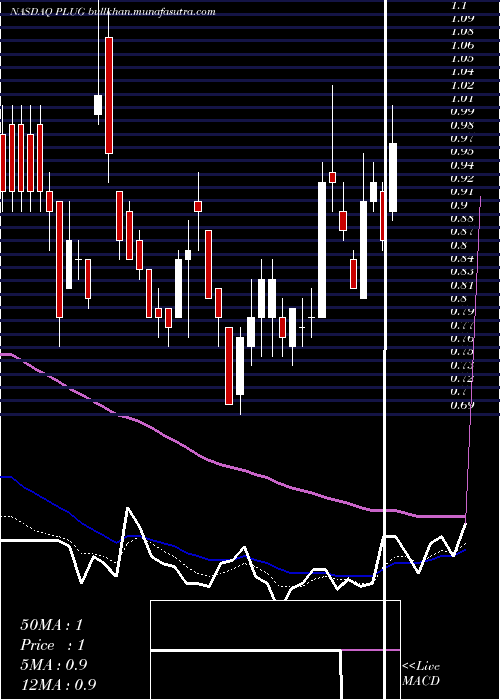Select the 50MA : 1 legend entry
This screenshot has width=500, height=700.
click(x=52, y=625)
